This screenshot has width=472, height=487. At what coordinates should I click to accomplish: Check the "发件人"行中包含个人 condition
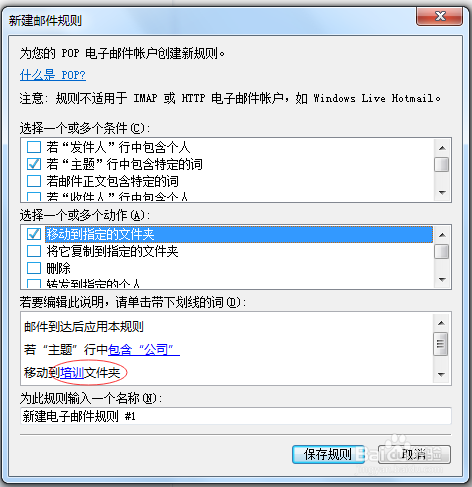click(x=34, y=147)
